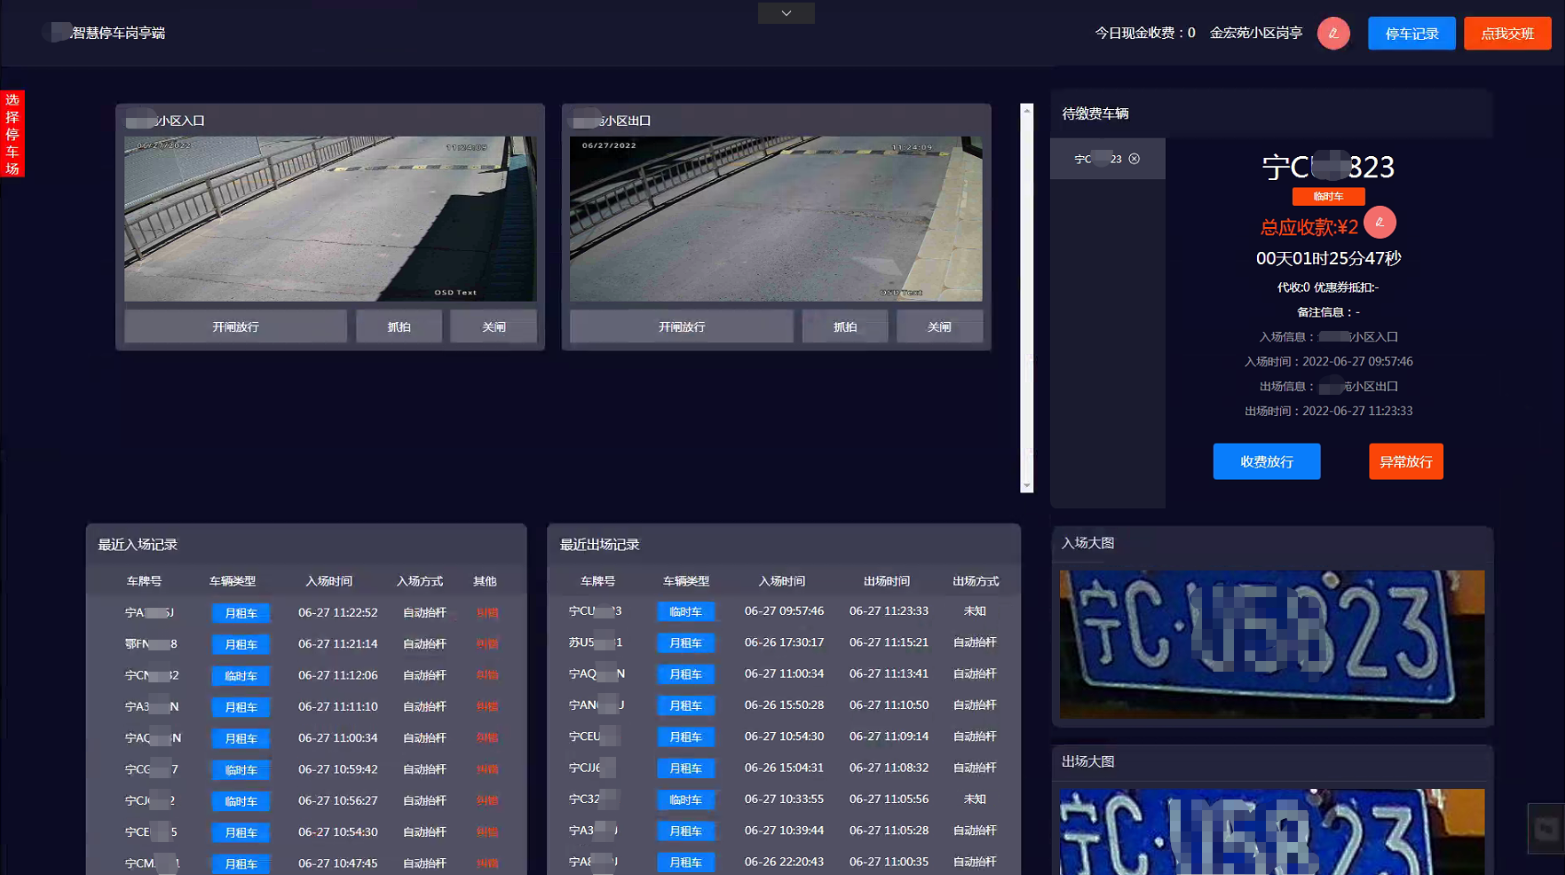Select the pending vehicle in 待缴费车辆 list
Viewport: 1565px width, 875px height.
1097,159
